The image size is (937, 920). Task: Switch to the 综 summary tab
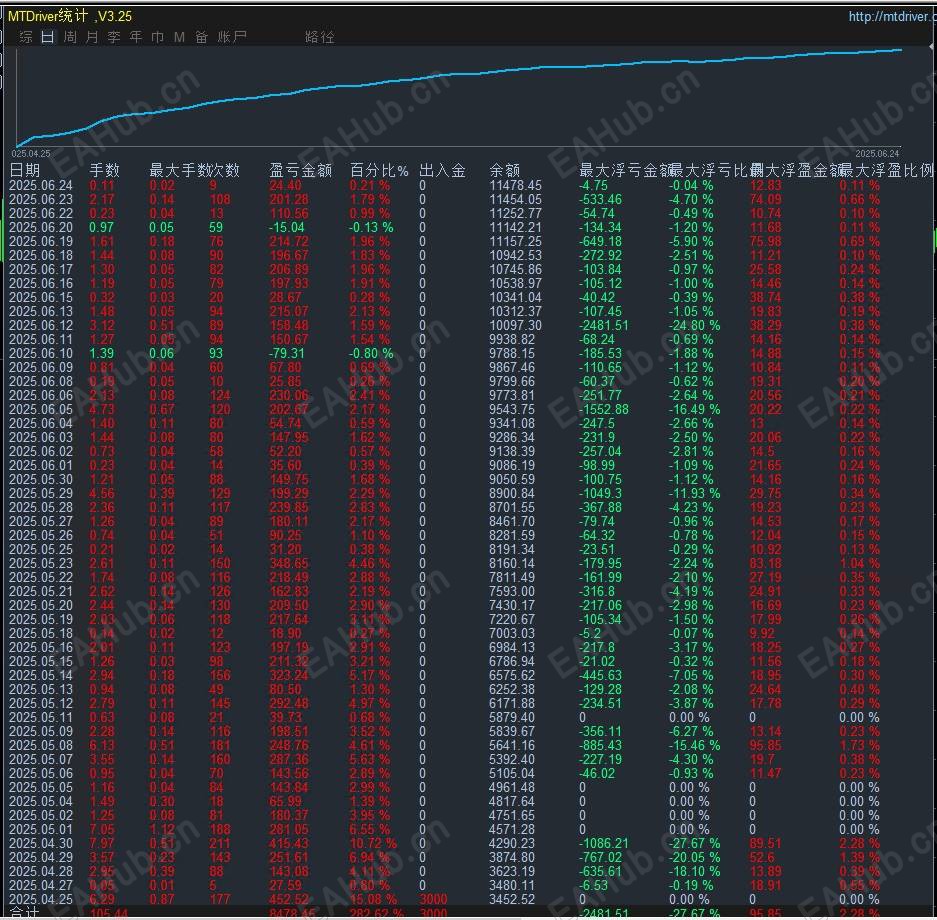point(26,37)
